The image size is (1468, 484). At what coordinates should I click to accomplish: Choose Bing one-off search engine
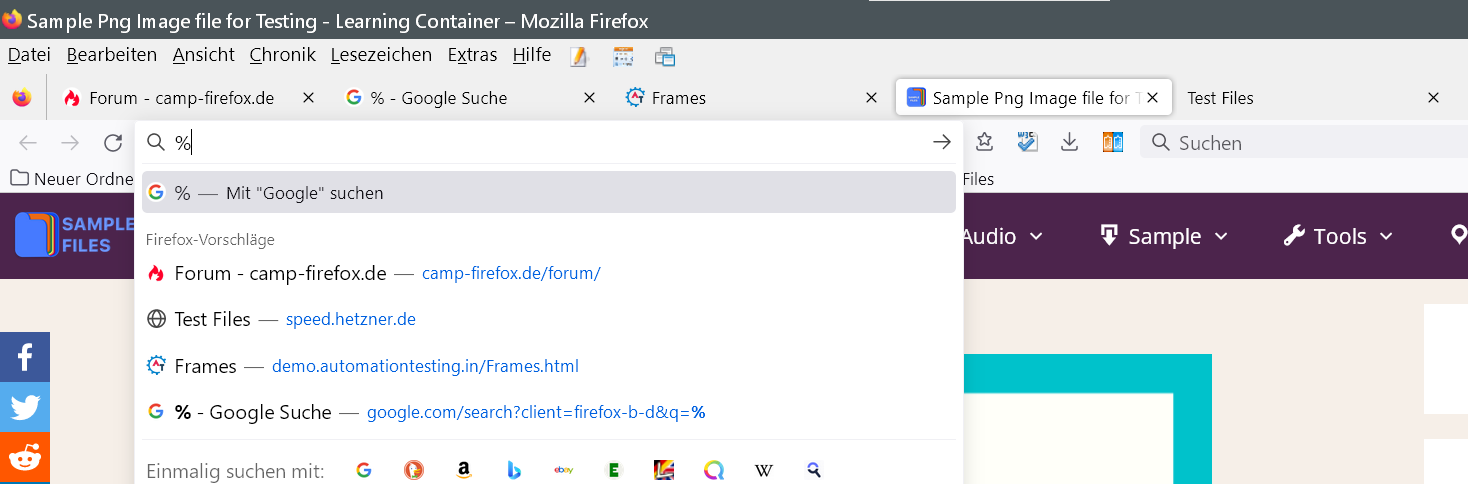pos(513,470)
